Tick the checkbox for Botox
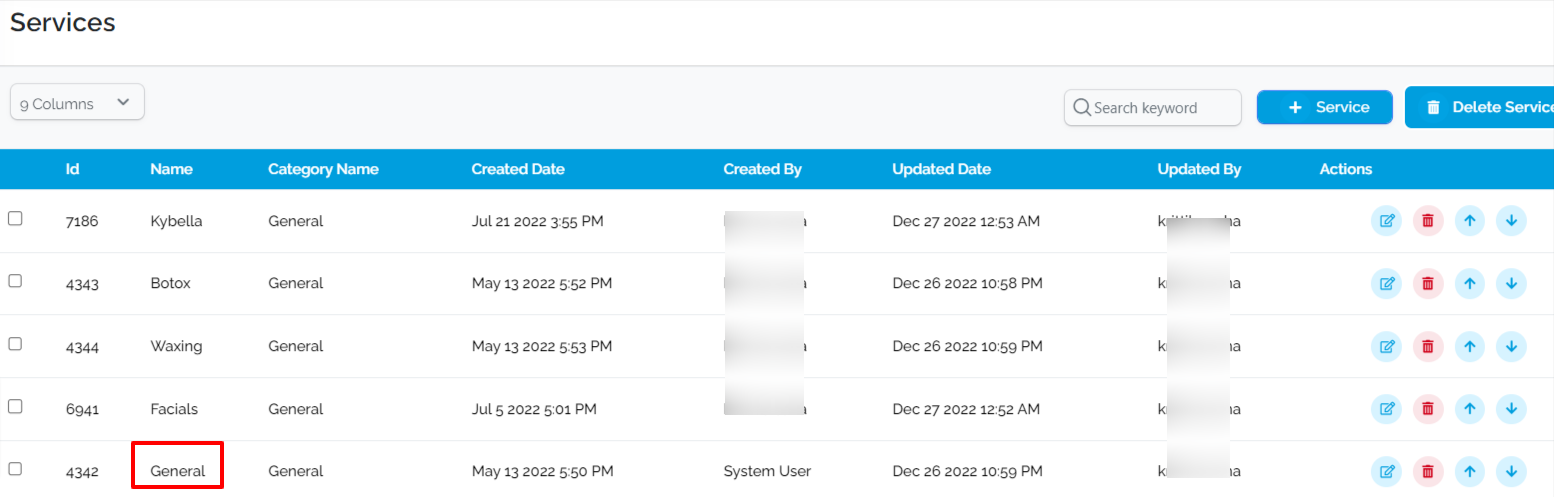The image size is (1554, 497). coord(15,282)
